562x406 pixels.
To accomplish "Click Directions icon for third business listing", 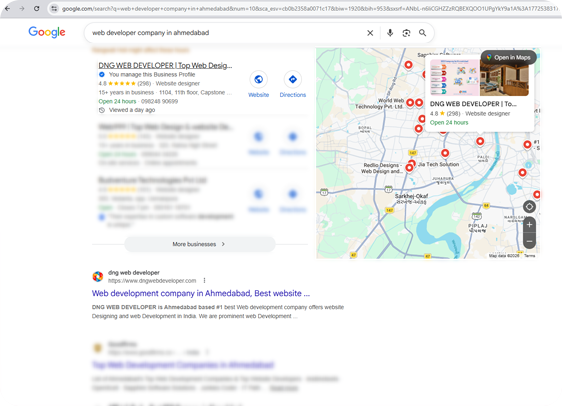I will [x=293, y=194].
